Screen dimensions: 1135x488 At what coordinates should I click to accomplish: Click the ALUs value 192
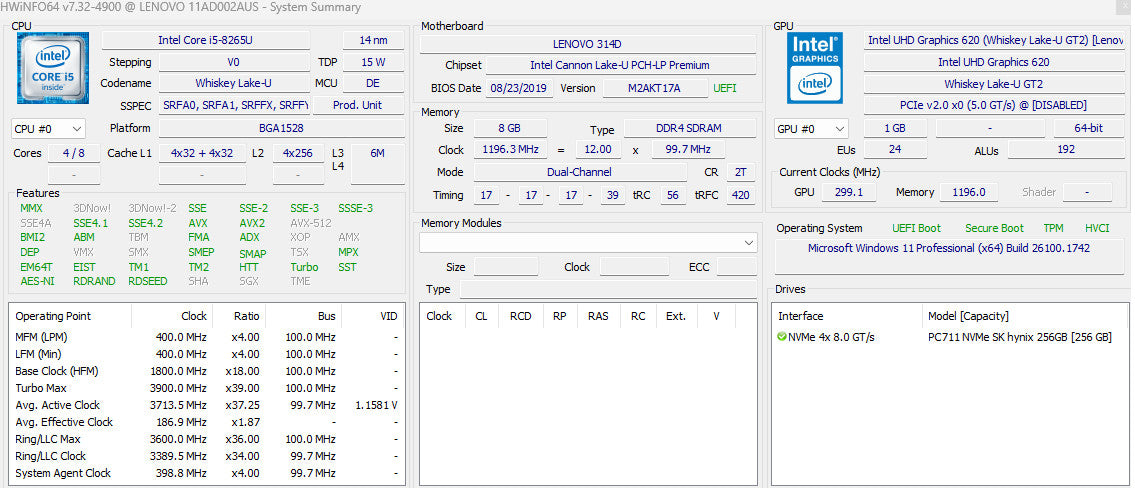[1066, 150]
